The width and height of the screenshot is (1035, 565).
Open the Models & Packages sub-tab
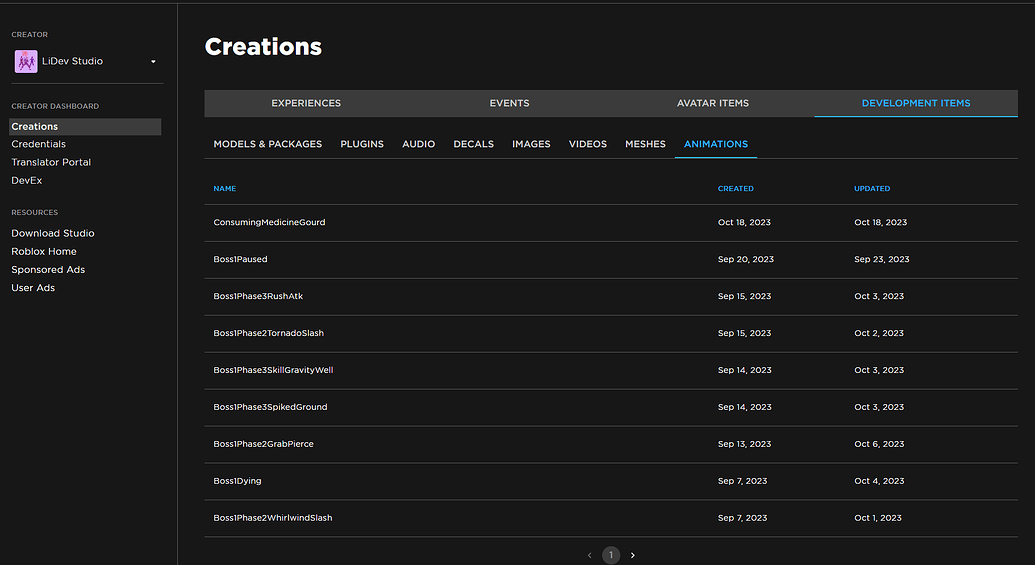pos(267,144)
